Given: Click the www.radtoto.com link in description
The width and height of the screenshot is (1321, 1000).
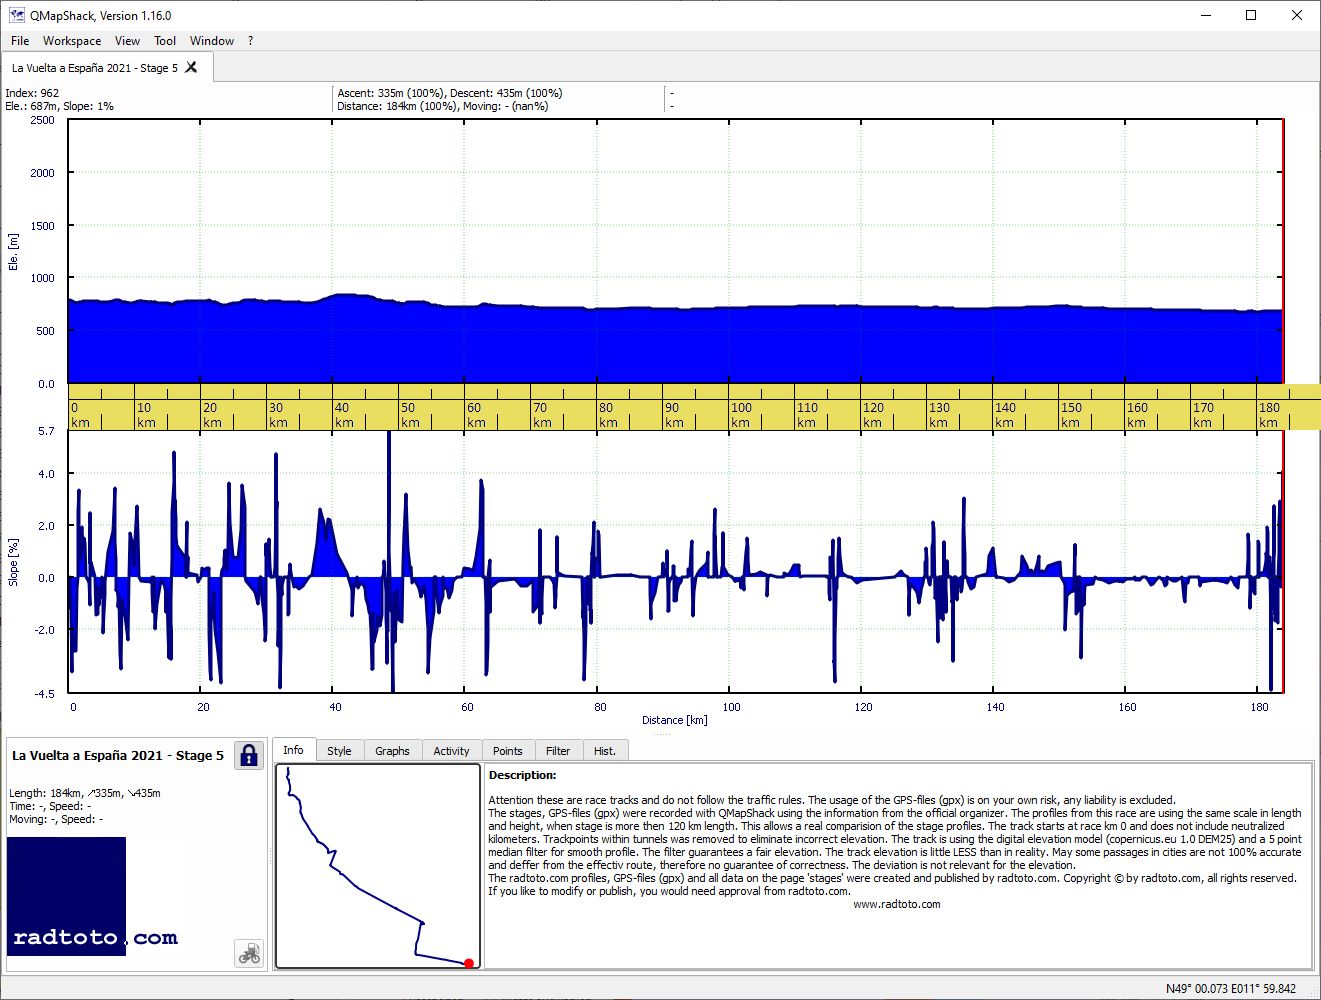Looking at the screenshot, I should point(896,904).
